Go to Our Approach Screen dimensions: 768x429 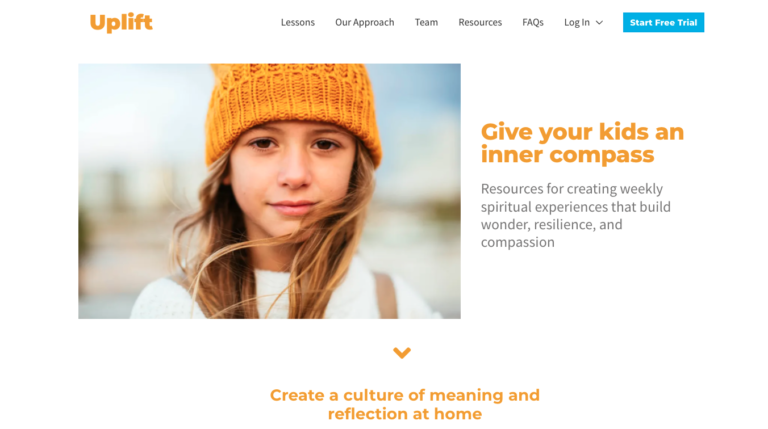tap(364, 23)
